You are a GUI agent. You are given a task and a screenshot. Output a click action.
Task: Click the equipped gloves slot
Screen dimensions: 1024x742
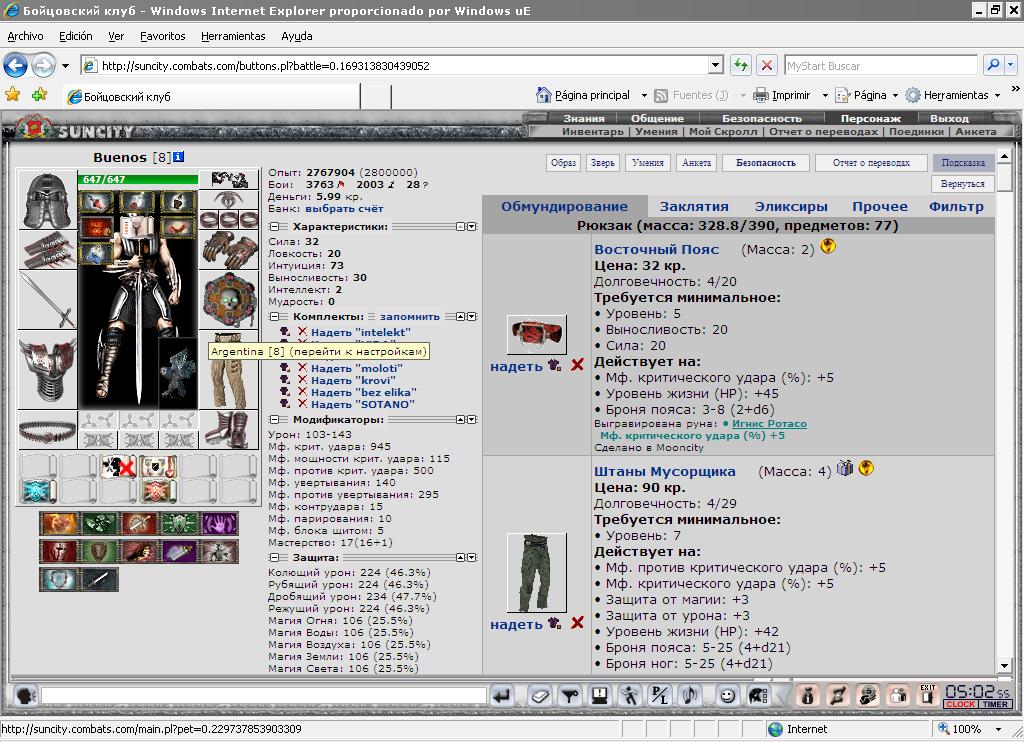click(229, 249)
